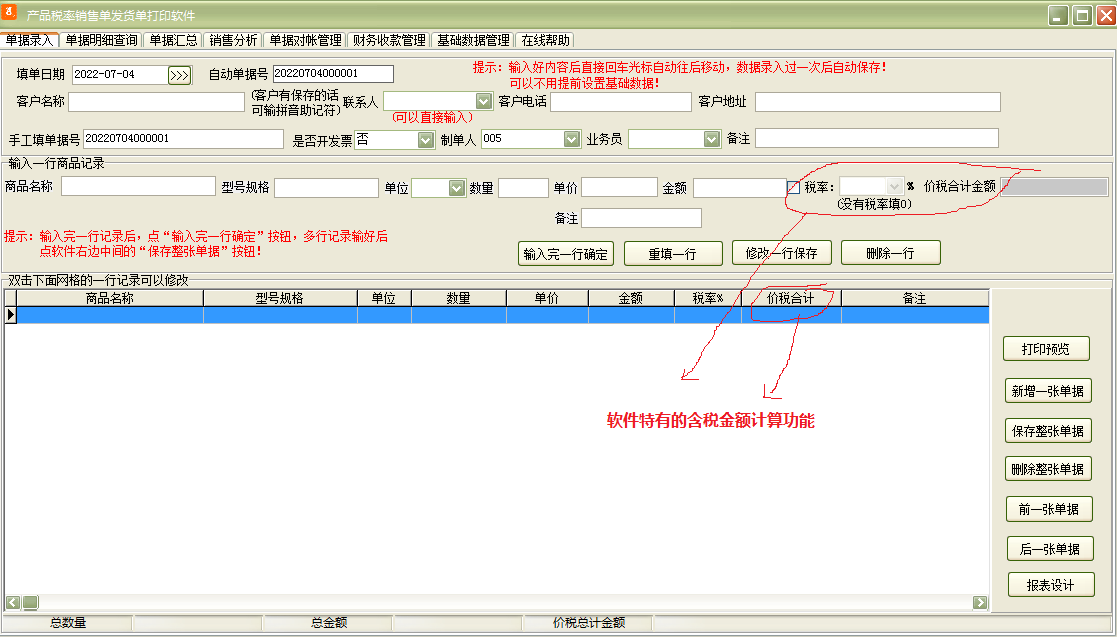The width and height of the screenshot is (1117, 637).
Task: Open the 是否开发票 dropdown
Action: pyautogui.click(x=425, y=140)
